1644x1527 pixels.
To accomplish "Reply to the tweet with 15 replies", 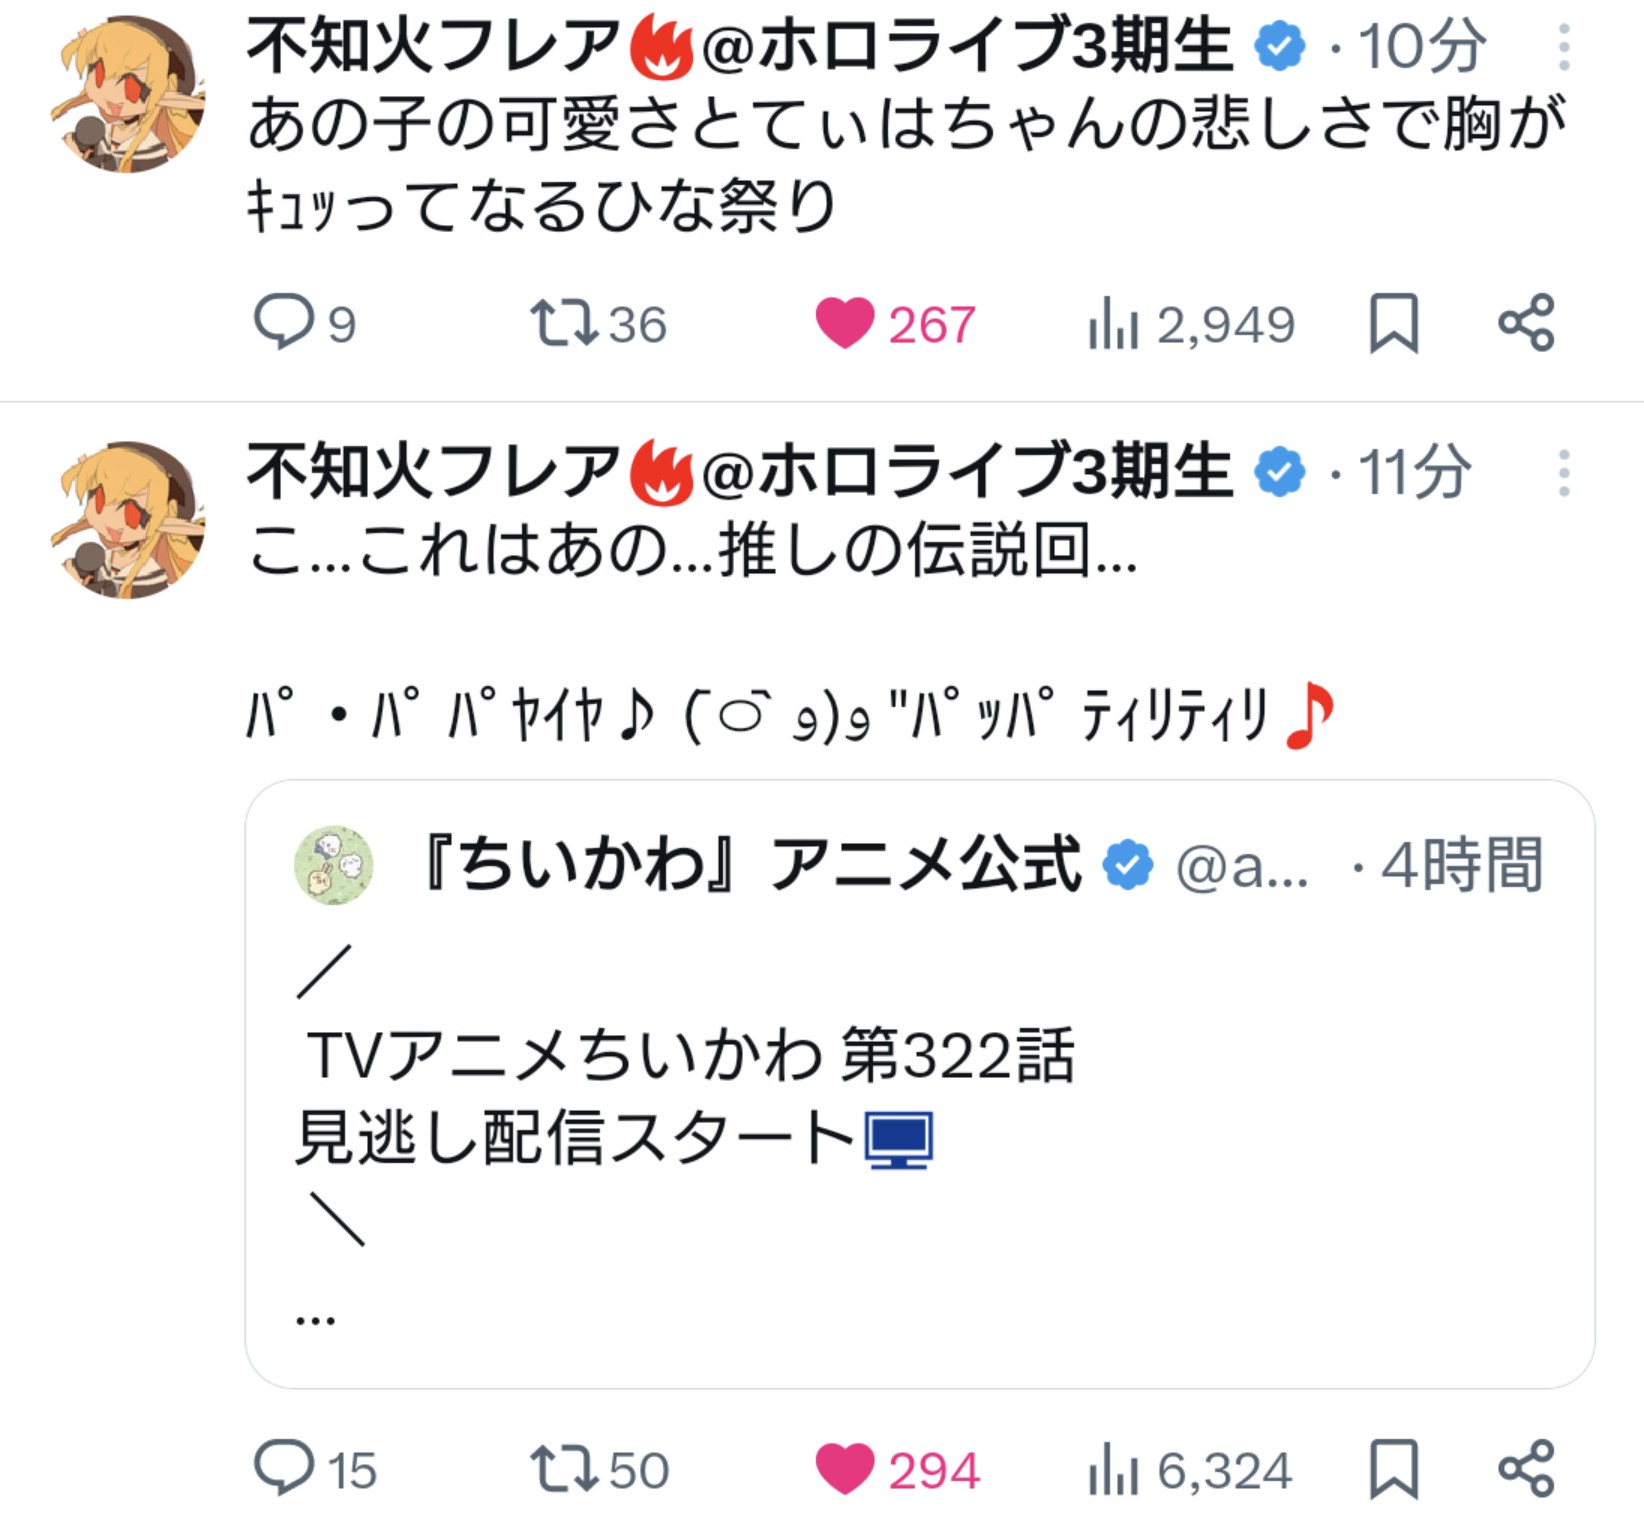I will coord(284,1468).
